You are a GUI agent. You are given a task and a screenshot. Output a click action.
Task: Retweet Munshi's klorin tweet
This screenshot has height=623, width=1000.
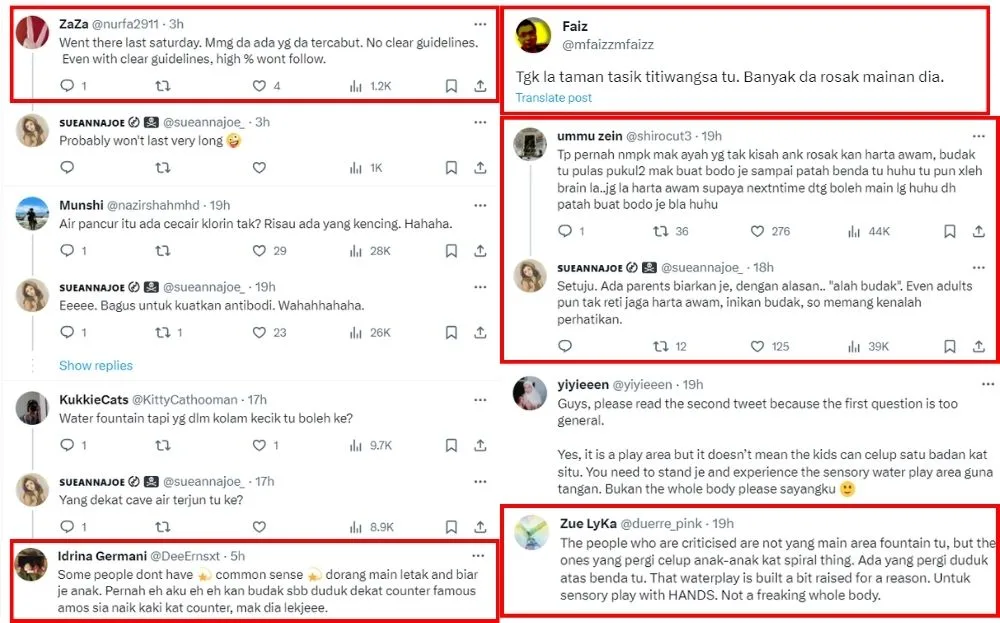coord(163,251)
